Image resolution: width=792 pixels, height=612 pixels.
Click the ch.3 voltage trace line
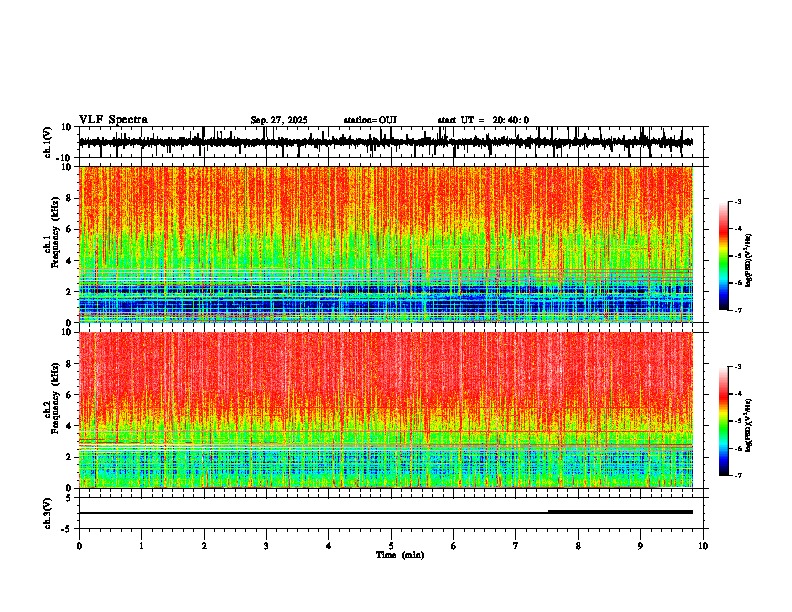pos(386,513)
